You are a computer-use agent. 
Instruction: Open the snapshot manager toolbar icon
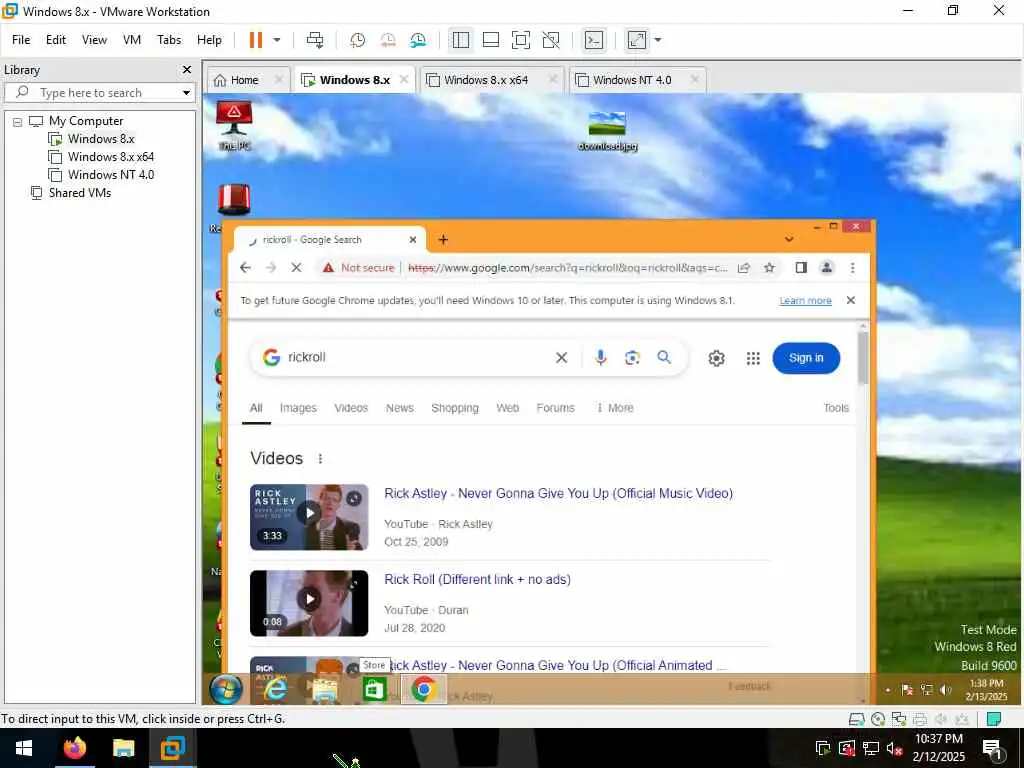418,40
